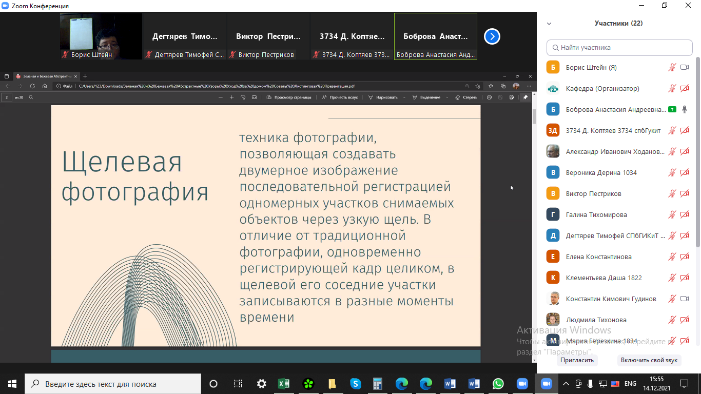
Task: Select Бобрава Анаст... video tile
Action: [x=435, y=36]
